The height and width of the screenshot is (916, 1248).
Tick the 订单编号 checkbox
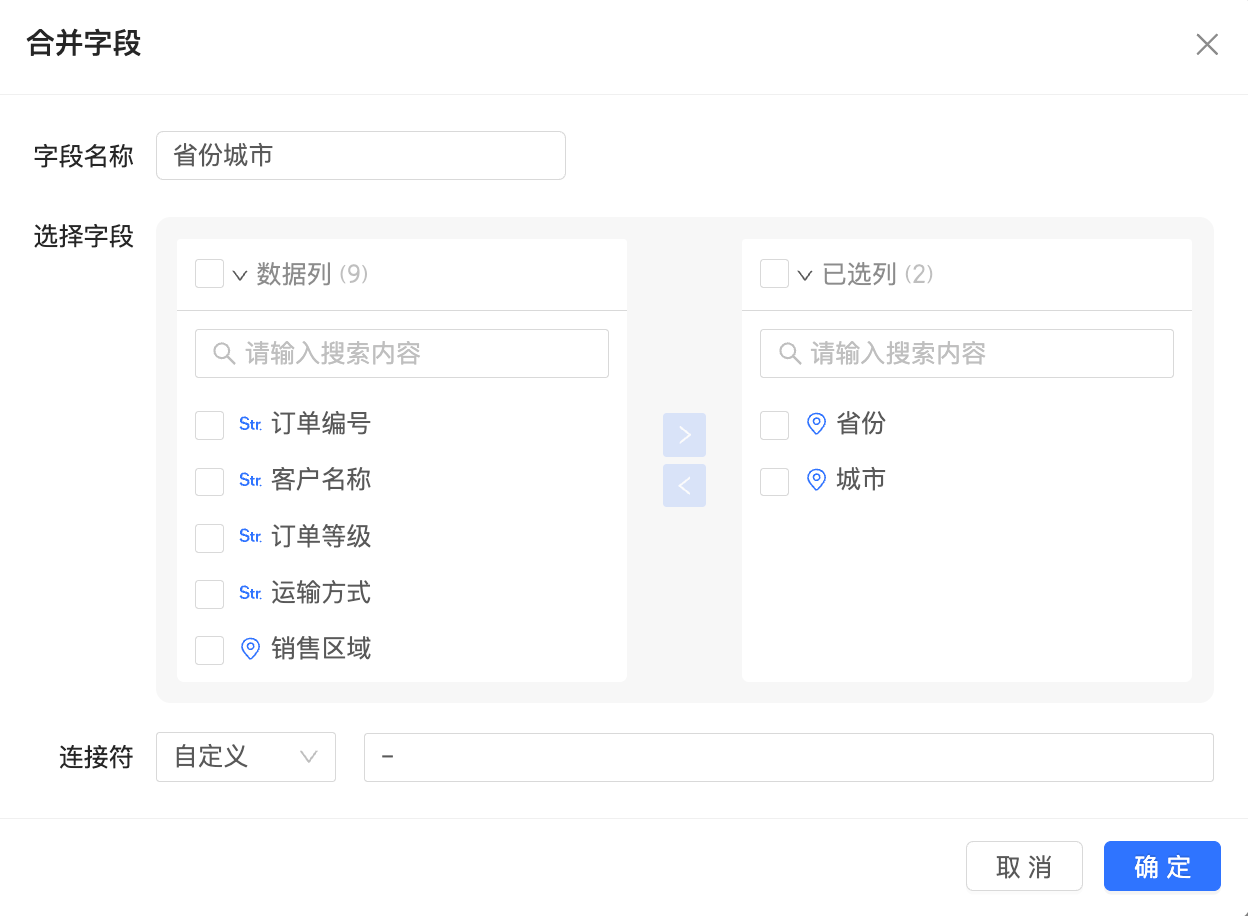coord(209,425)
